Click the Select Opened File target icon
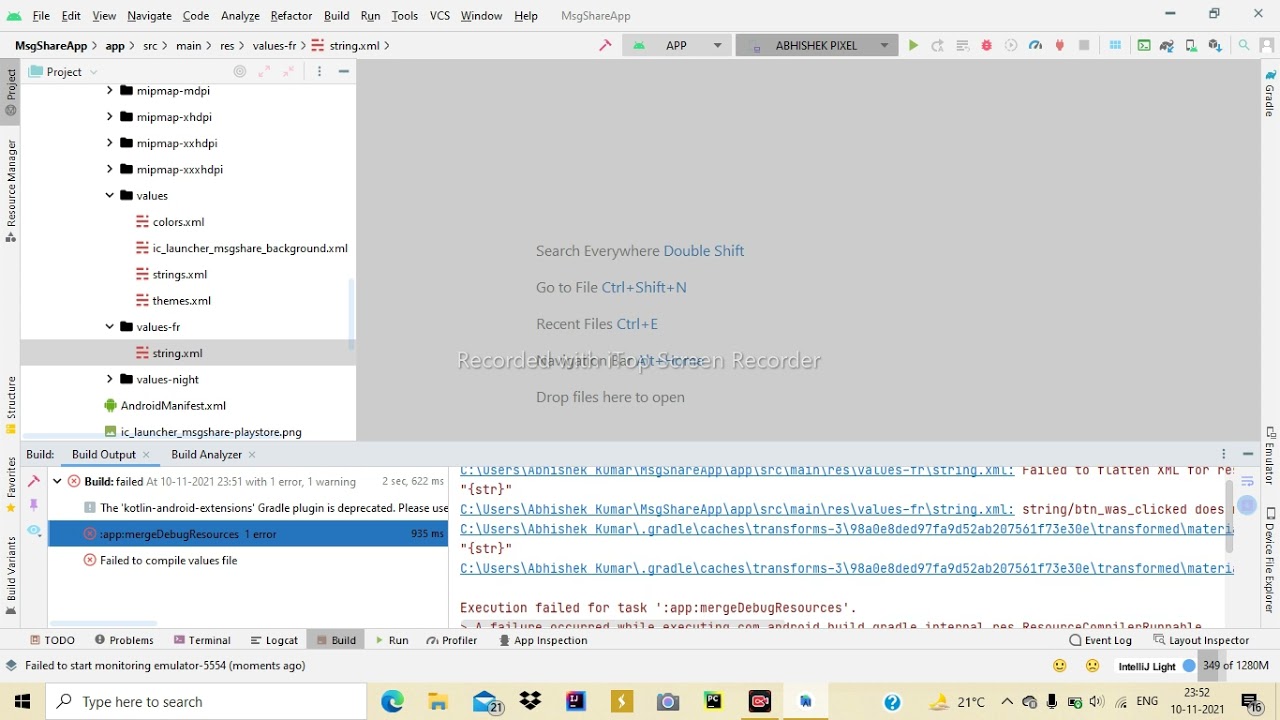 (x=240, y=71)
